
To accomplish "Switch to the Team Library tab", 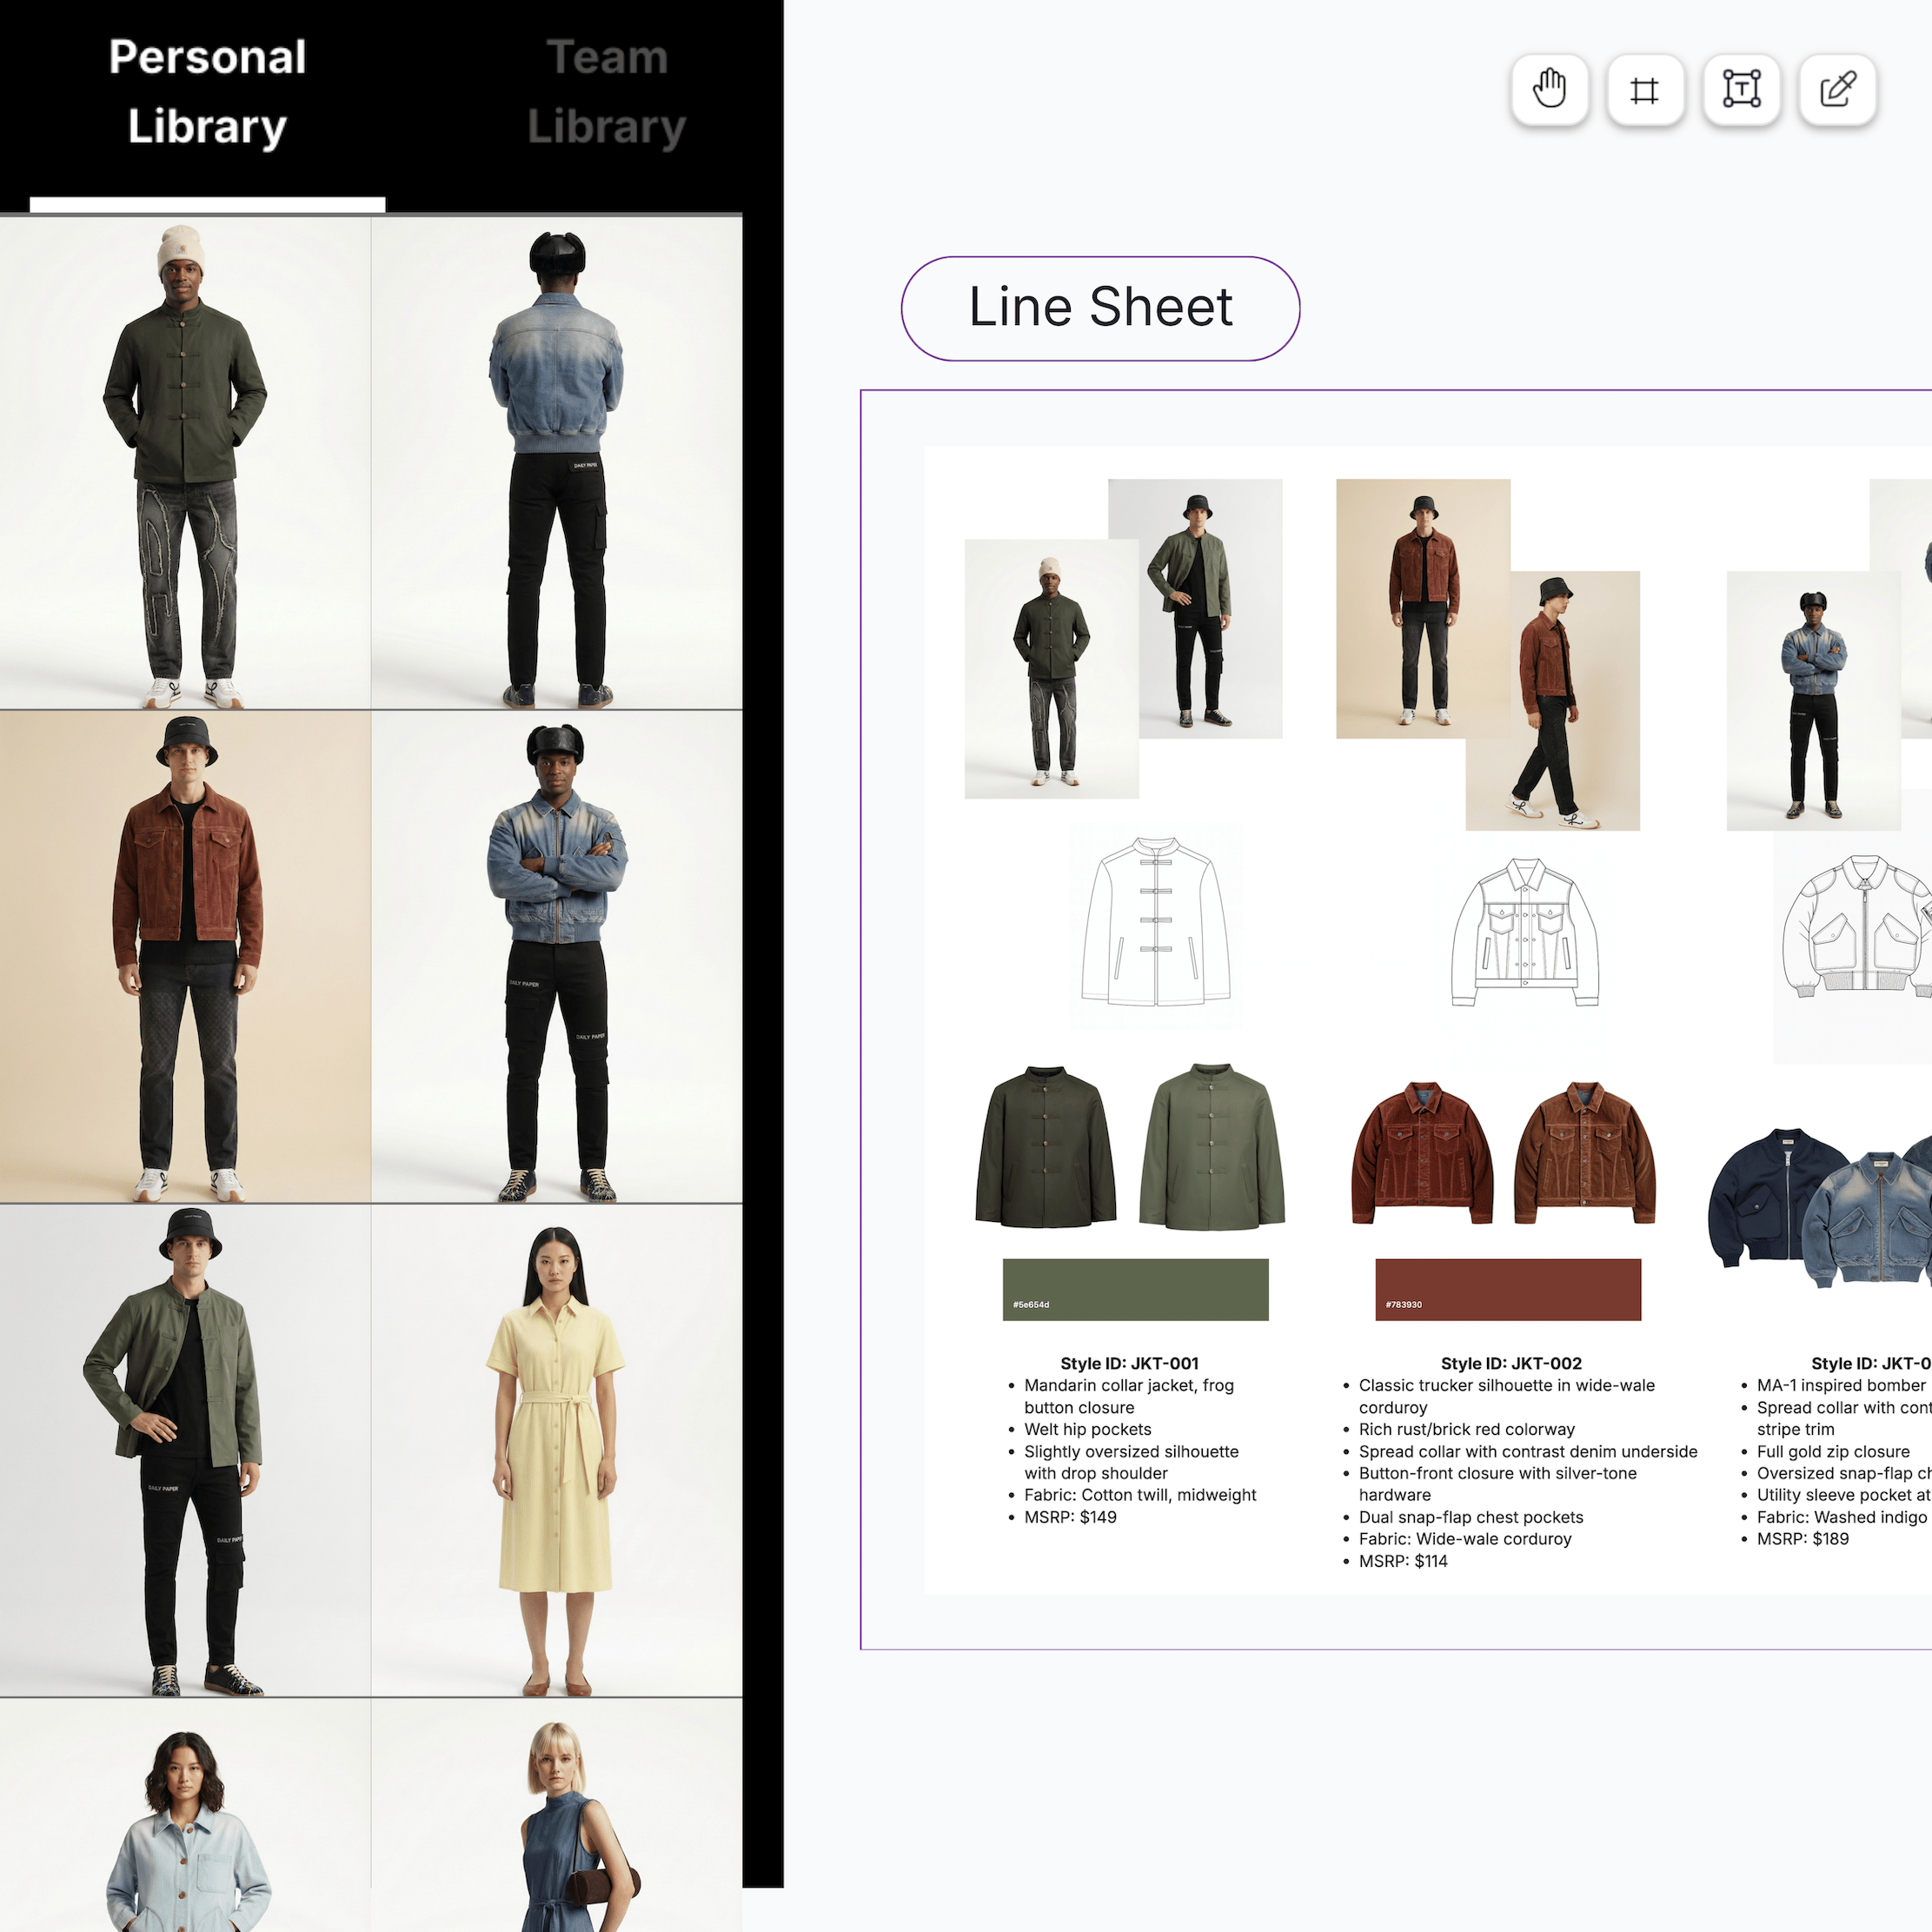I will 607,92.
